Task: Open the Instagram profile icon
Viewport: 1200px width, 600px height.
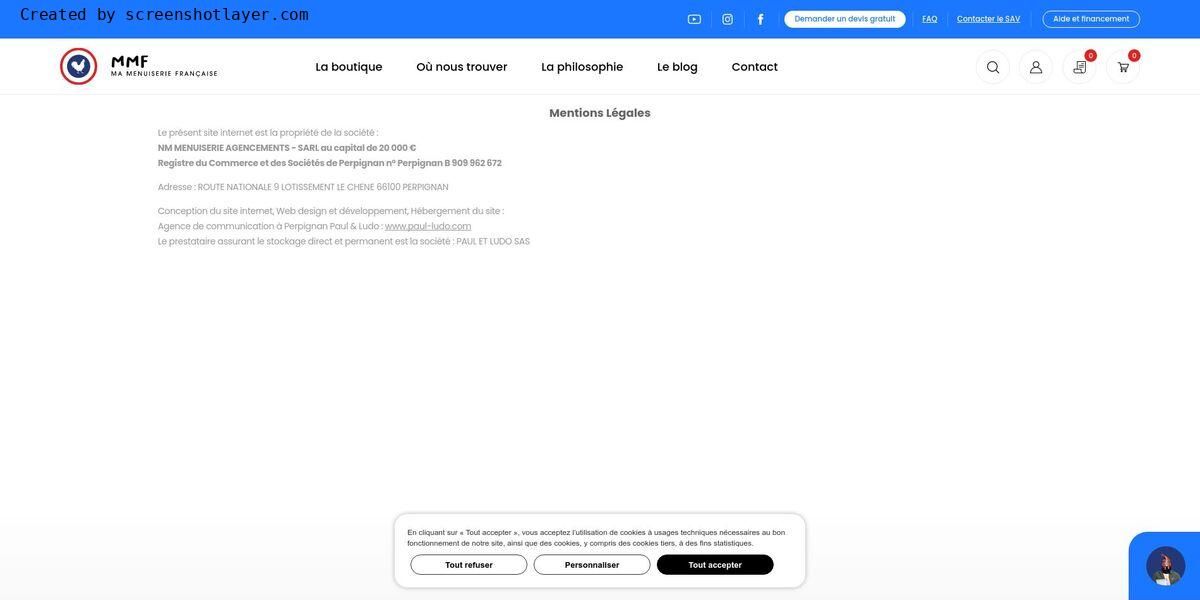Action: 727,19
